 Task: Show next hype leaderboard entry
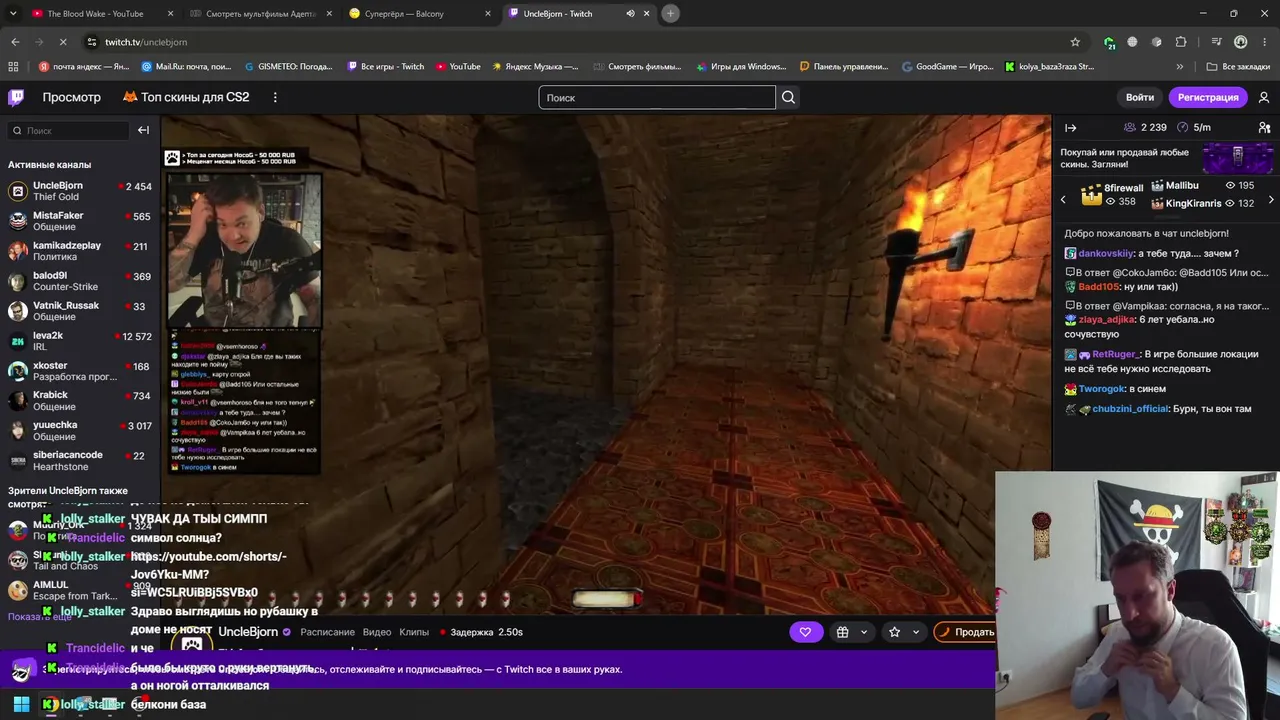click(x=1271, y=200)
